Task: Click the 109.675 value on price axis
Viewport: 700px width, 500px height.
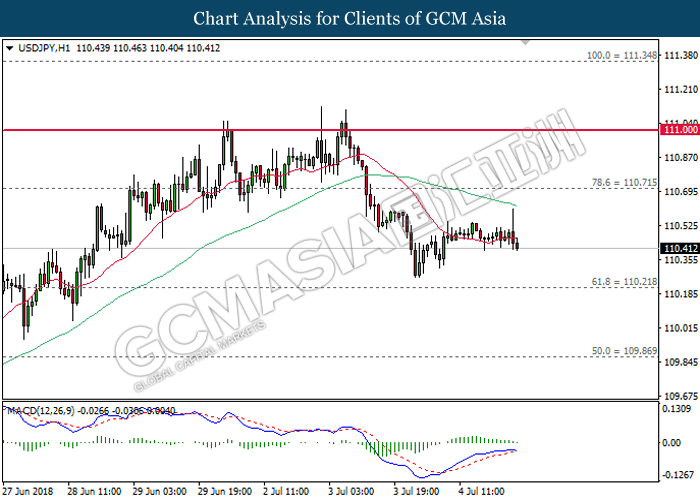Action: point(679,395)
